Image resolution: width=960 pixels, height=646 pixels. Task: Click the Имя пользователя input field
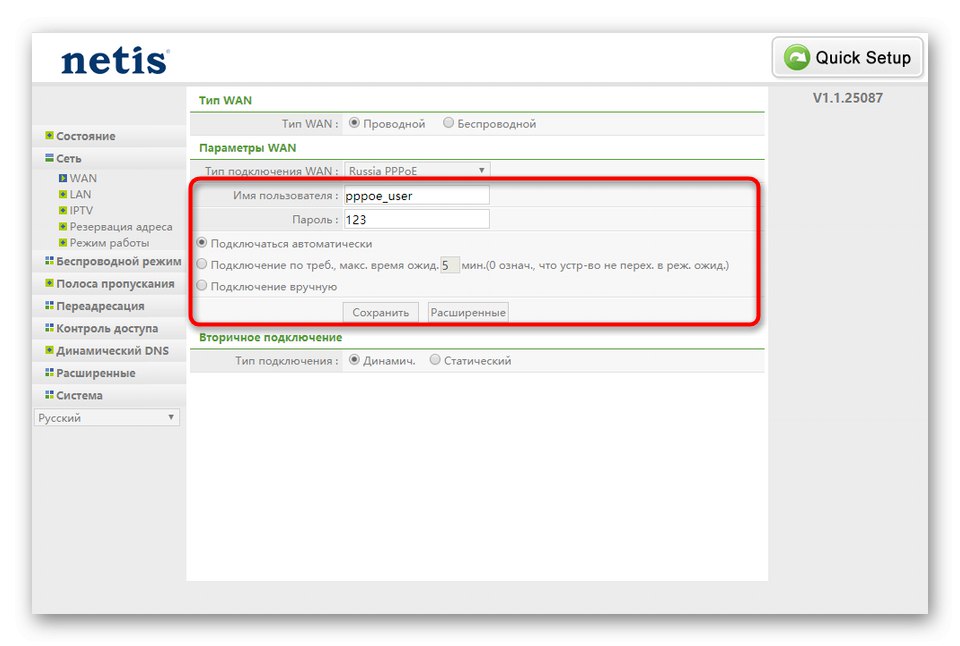click(x=416, y=195)
